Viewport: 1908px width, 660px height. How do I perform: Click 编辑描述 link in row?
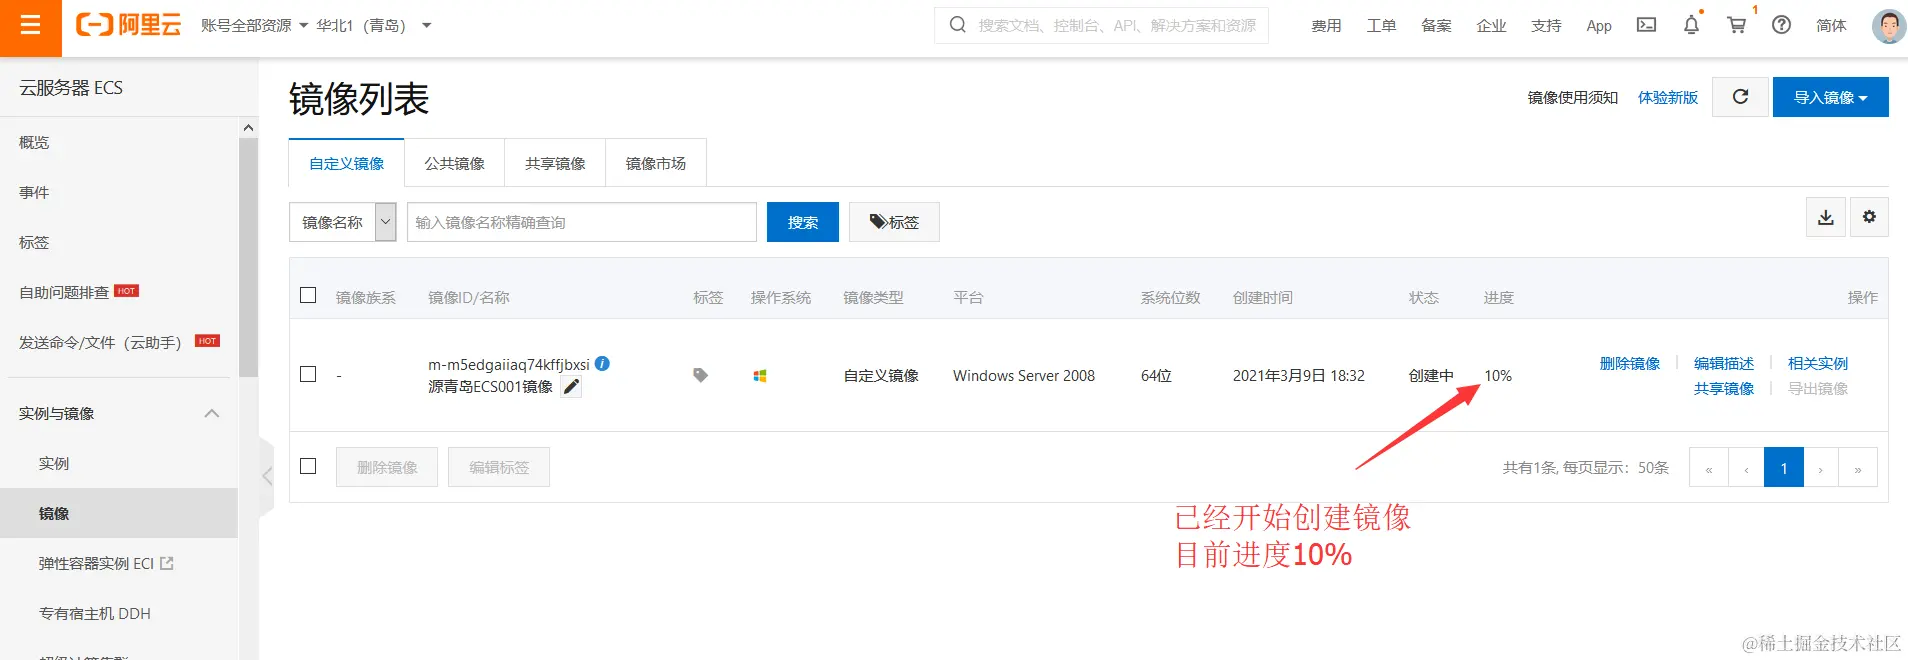(1724, 363)
